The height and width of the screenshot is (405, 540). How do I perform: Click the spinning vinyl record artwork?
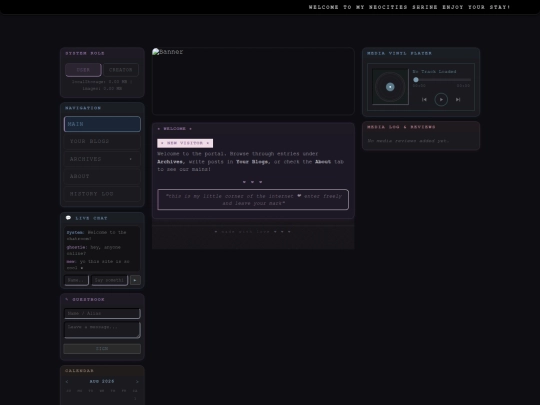click(x=390, y=87)
